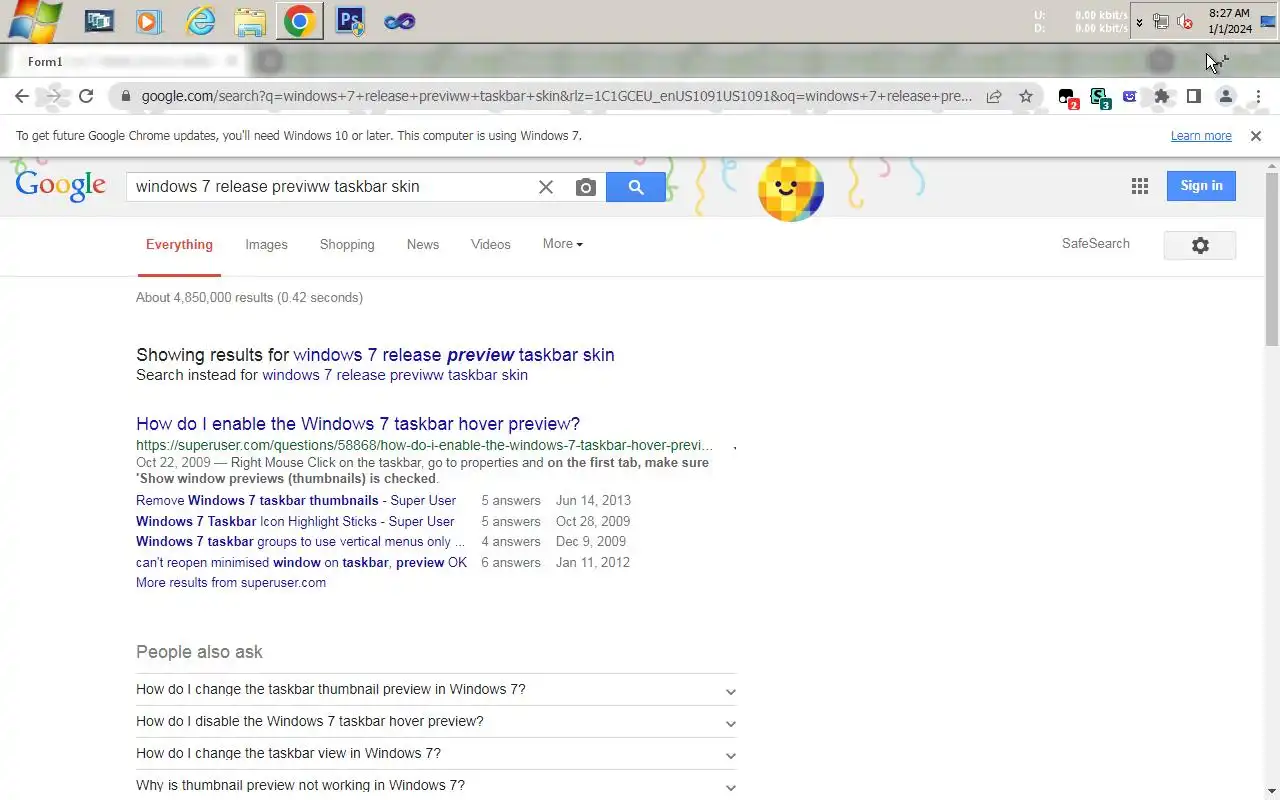Open 'Windows 7 Taskbar Icon Highlight Sticks' link
1280x800 pixels.
coord(295,522)
